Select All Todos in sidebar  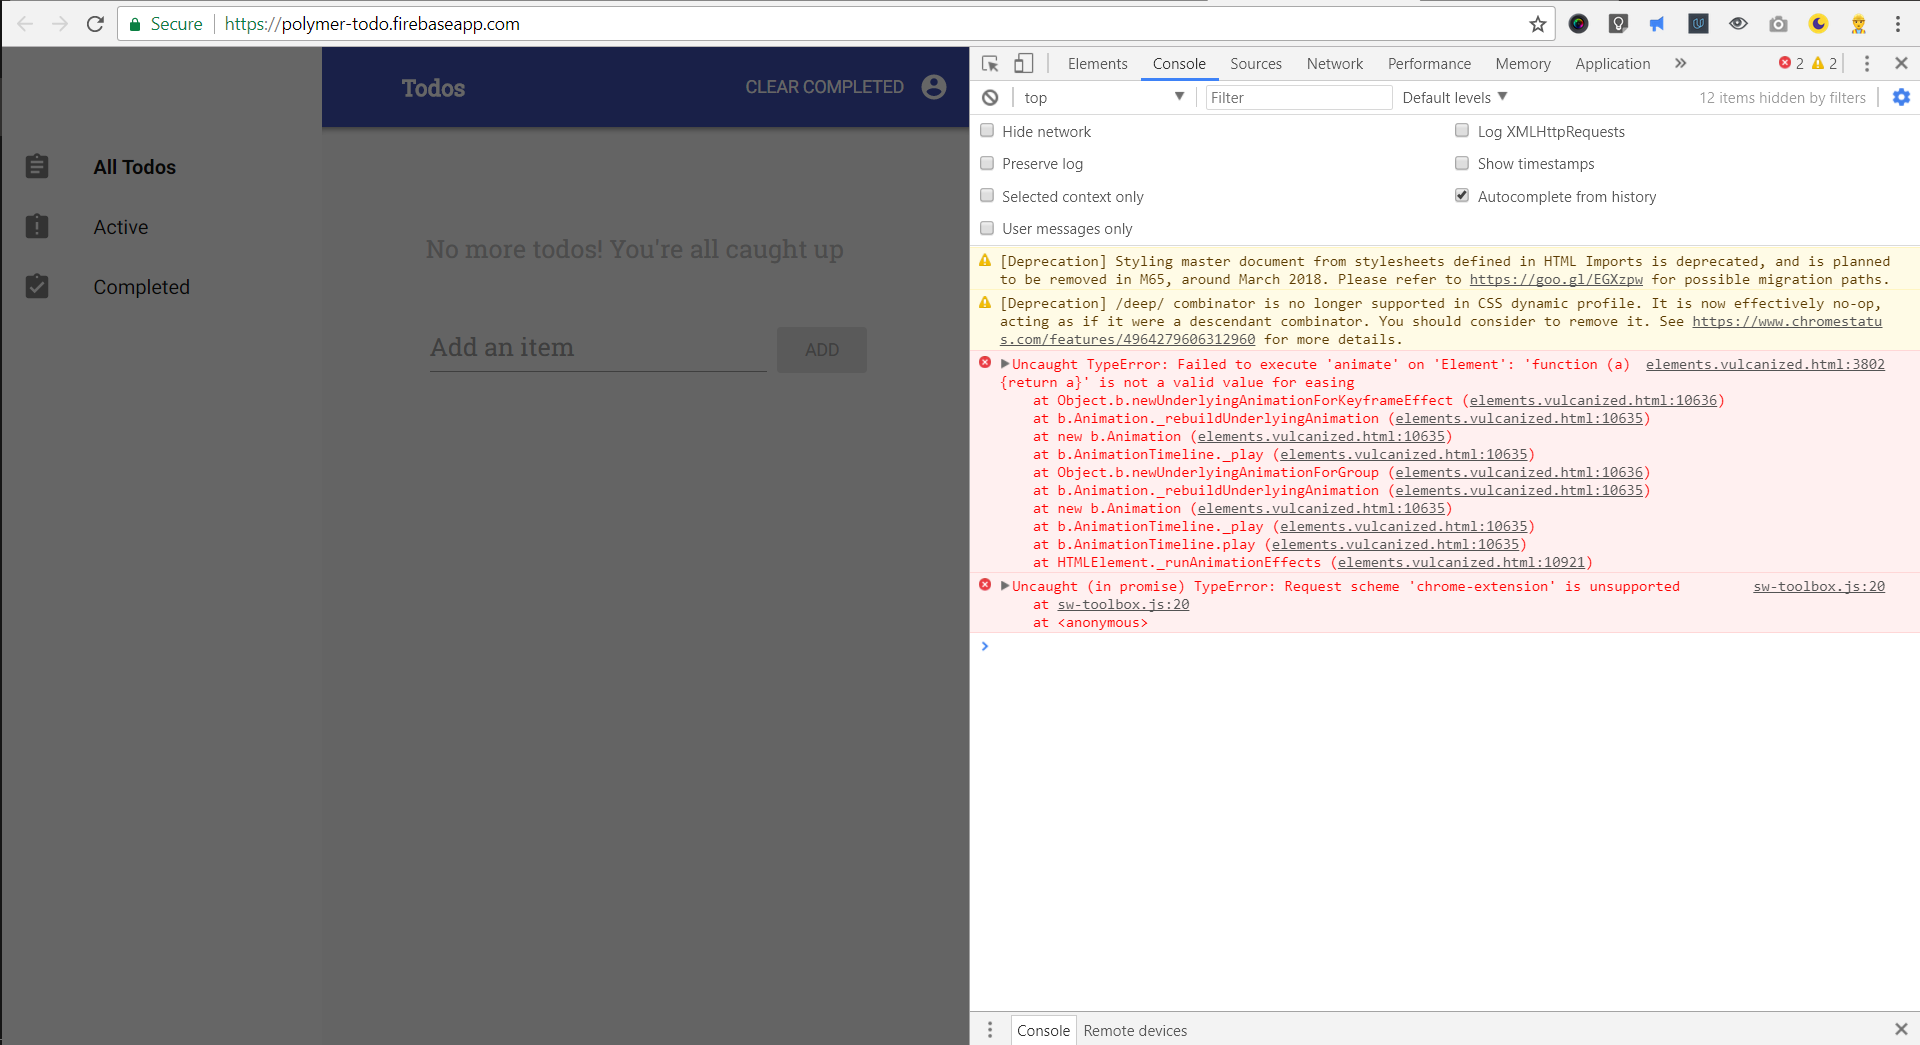pyautogui.click(x=135, y=167)
